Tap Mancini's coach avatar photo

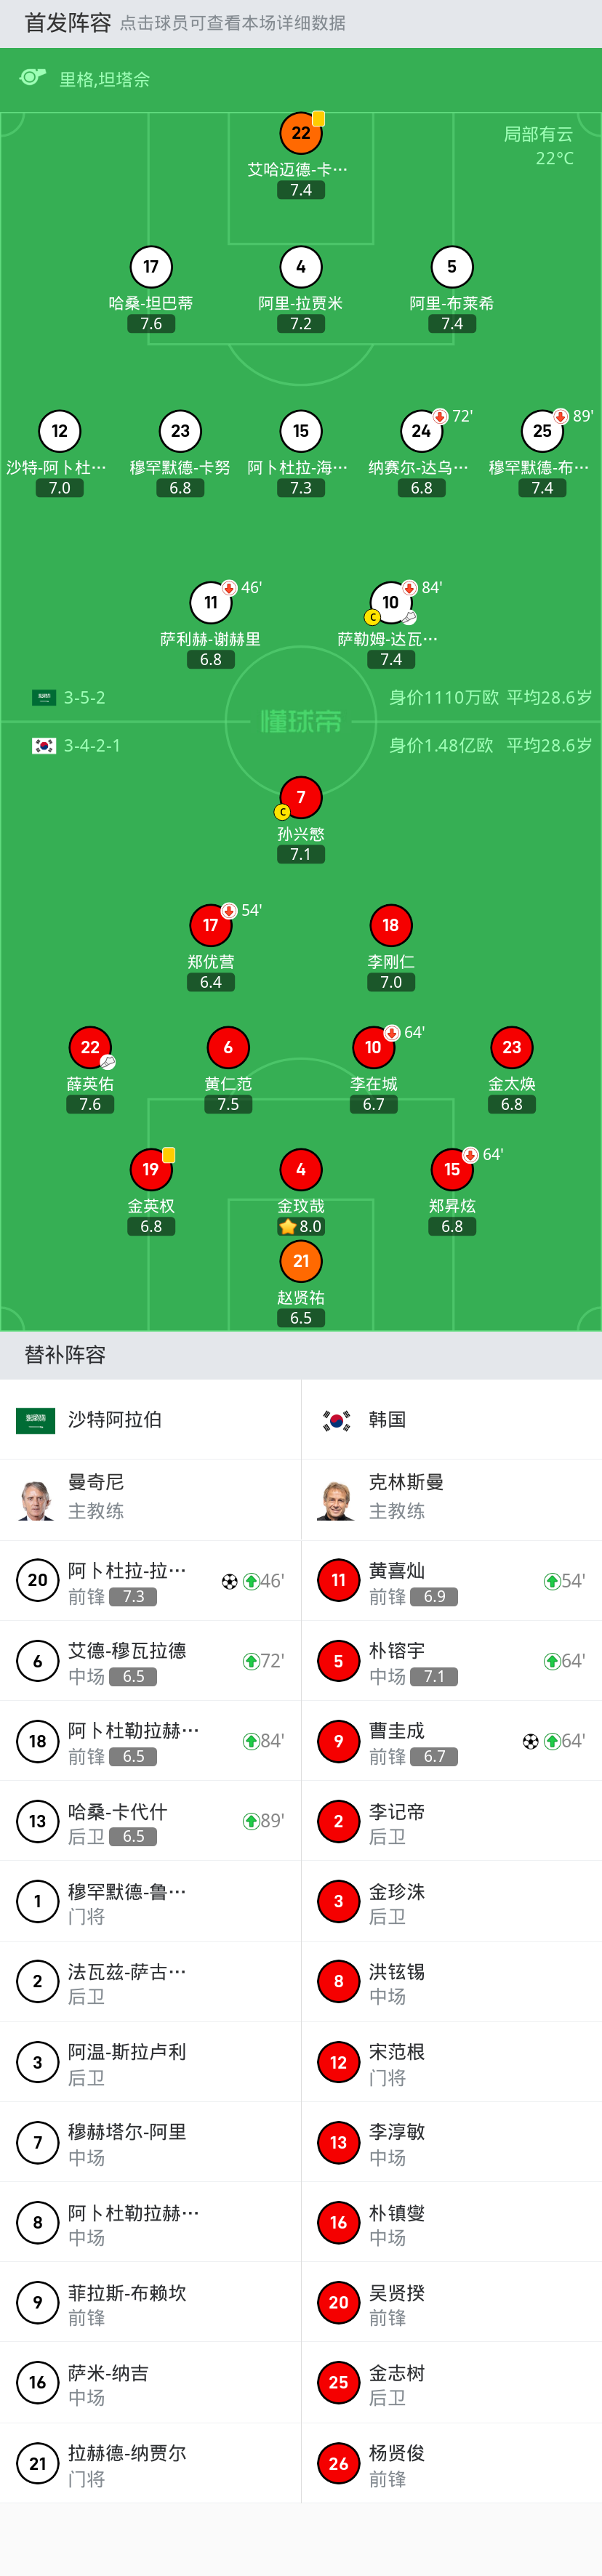click(x=36, y=1499)
